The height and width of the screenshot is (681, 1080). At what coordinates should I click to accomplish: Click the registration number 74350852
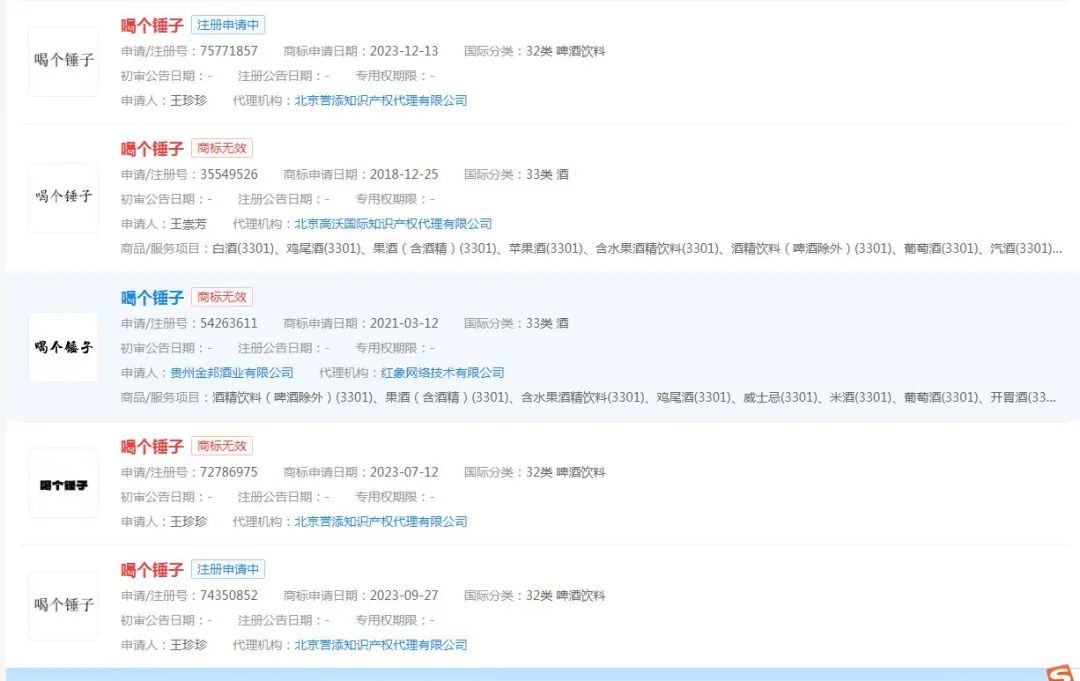(229, 595)
